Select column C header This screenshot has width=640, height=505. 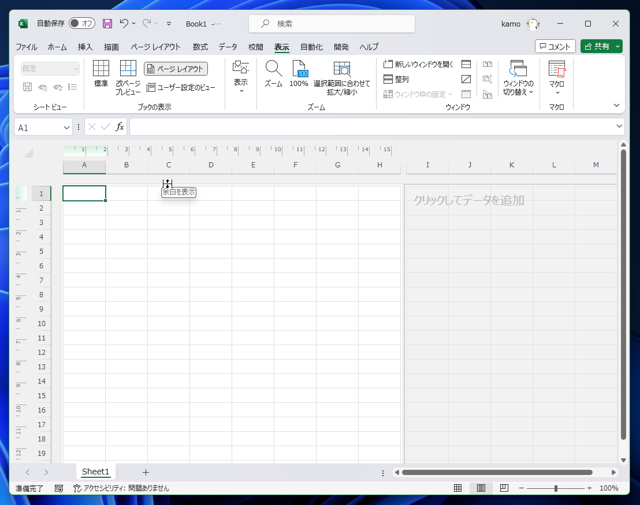168,165
